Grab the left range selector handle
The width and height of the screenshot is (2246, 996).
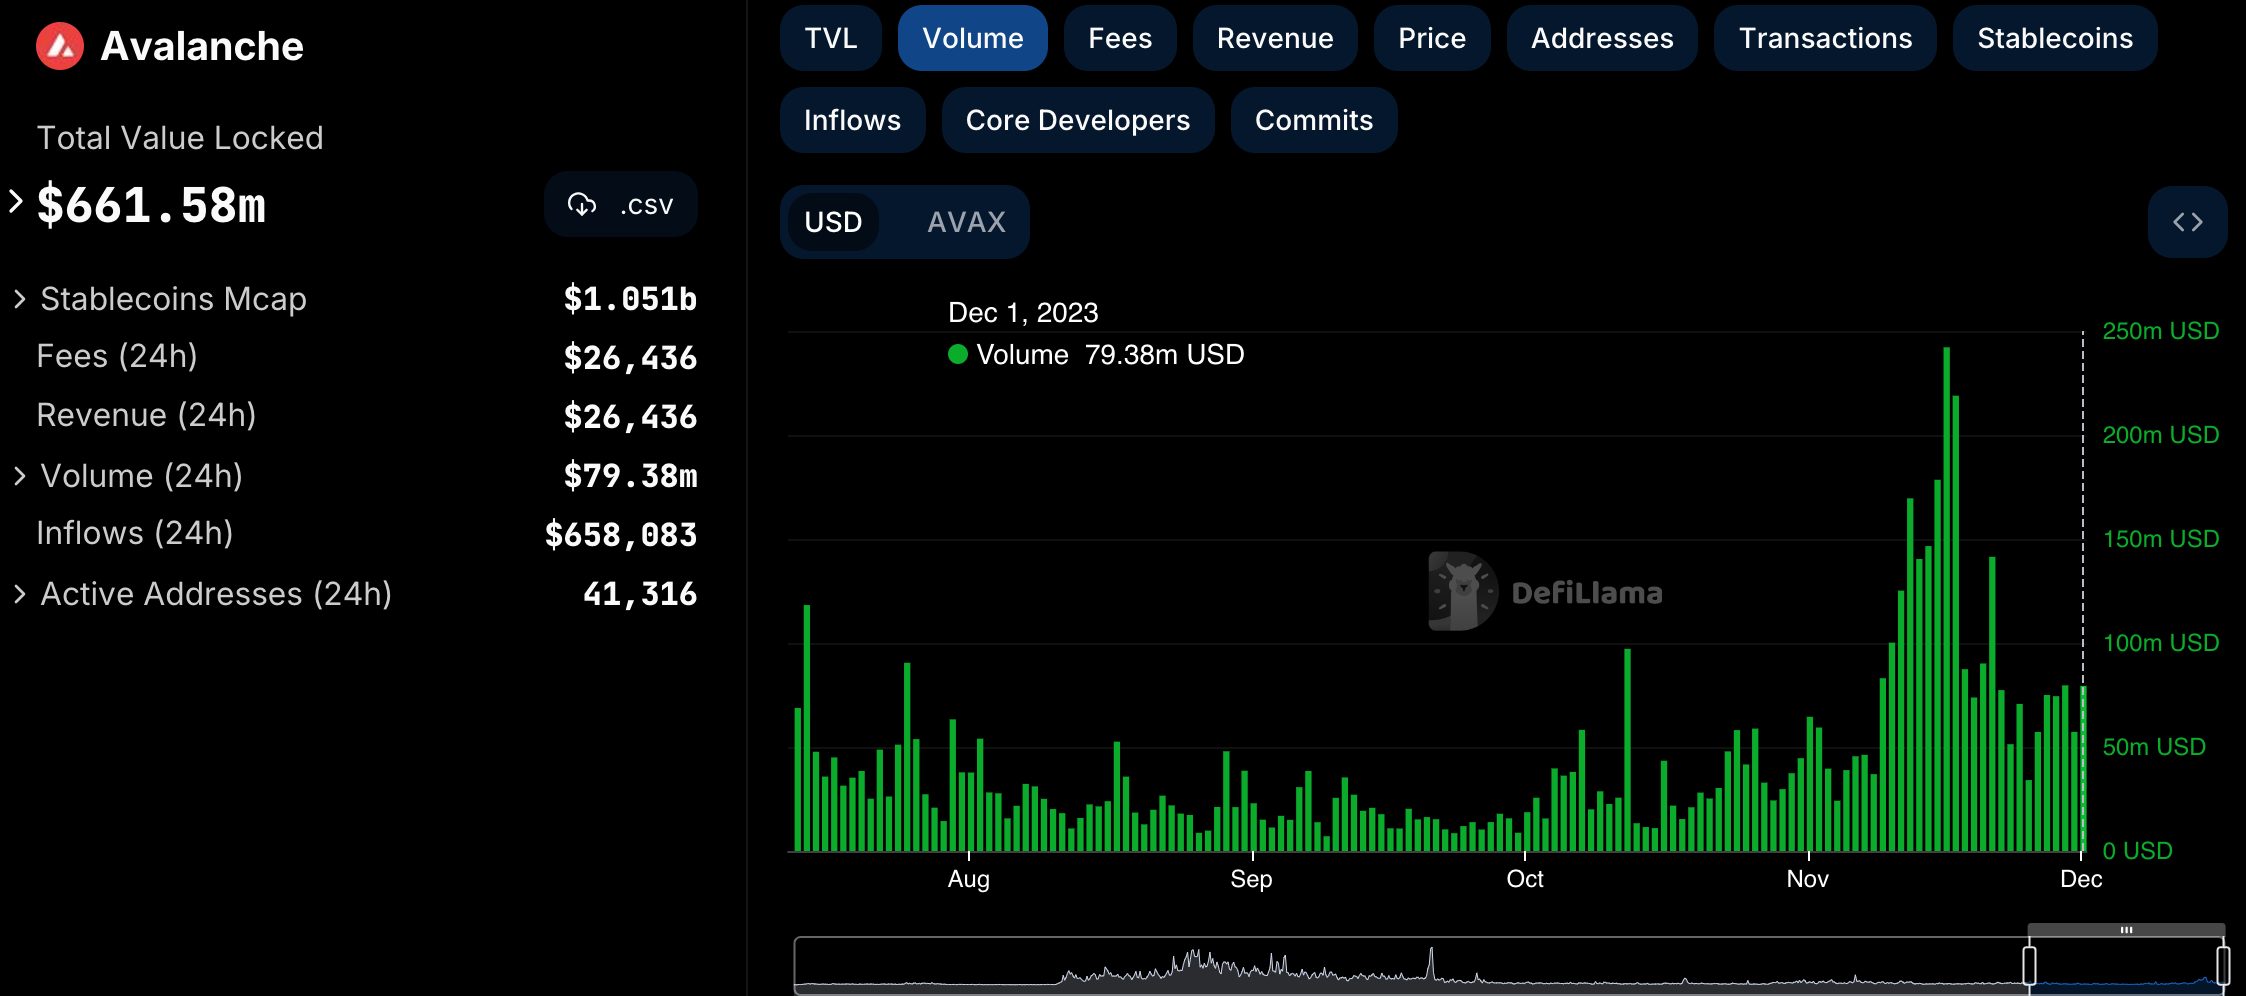coord(2029,966)
